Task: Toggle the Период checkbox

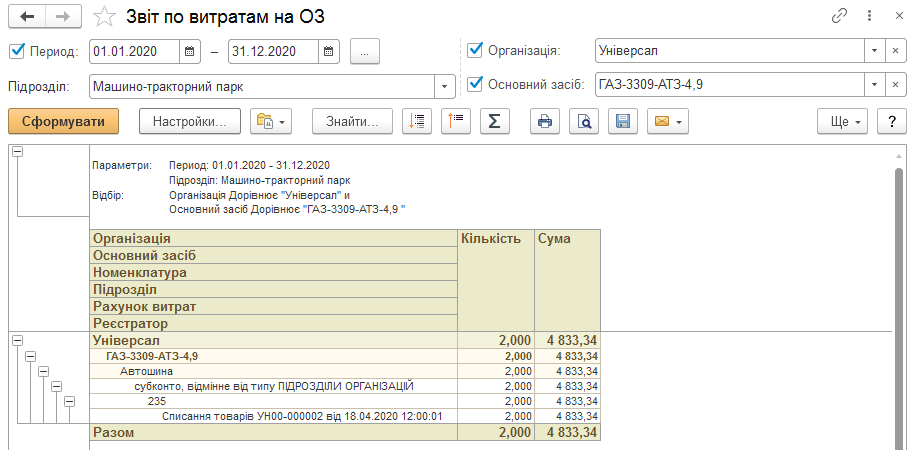Action: (x=17, y=51)
